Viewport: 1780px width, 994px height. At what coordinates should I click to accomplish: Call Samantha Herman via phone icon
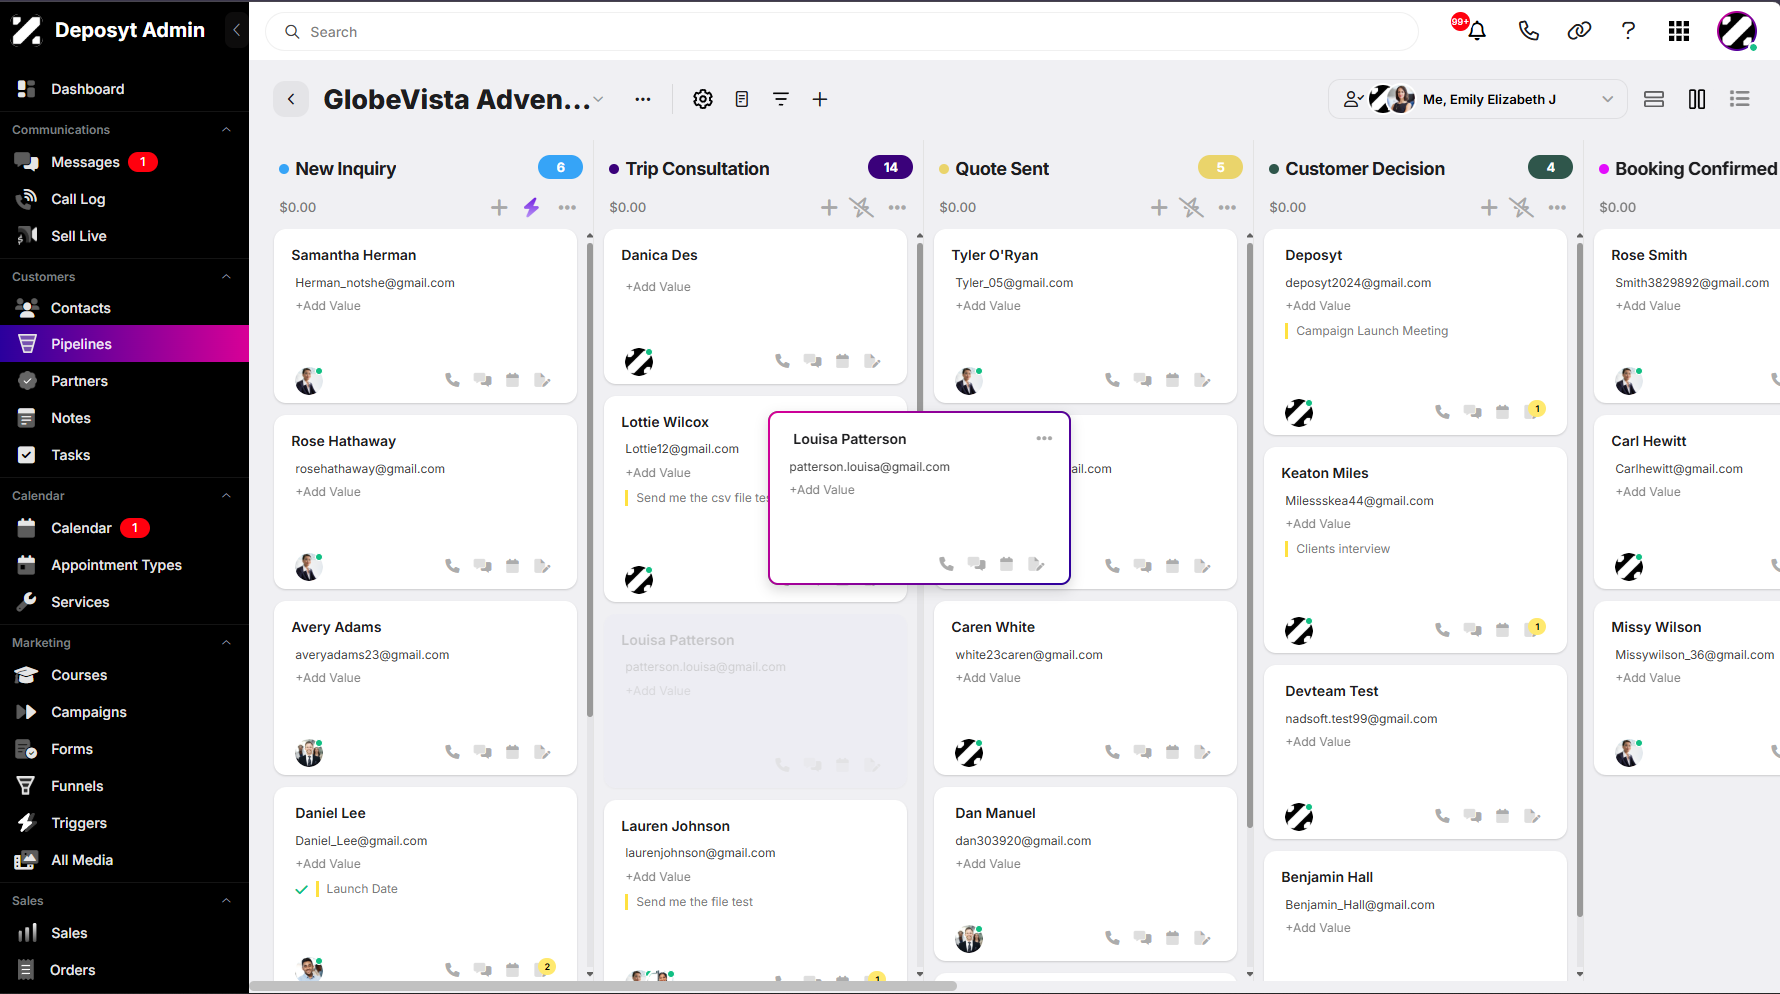[452, 380]
